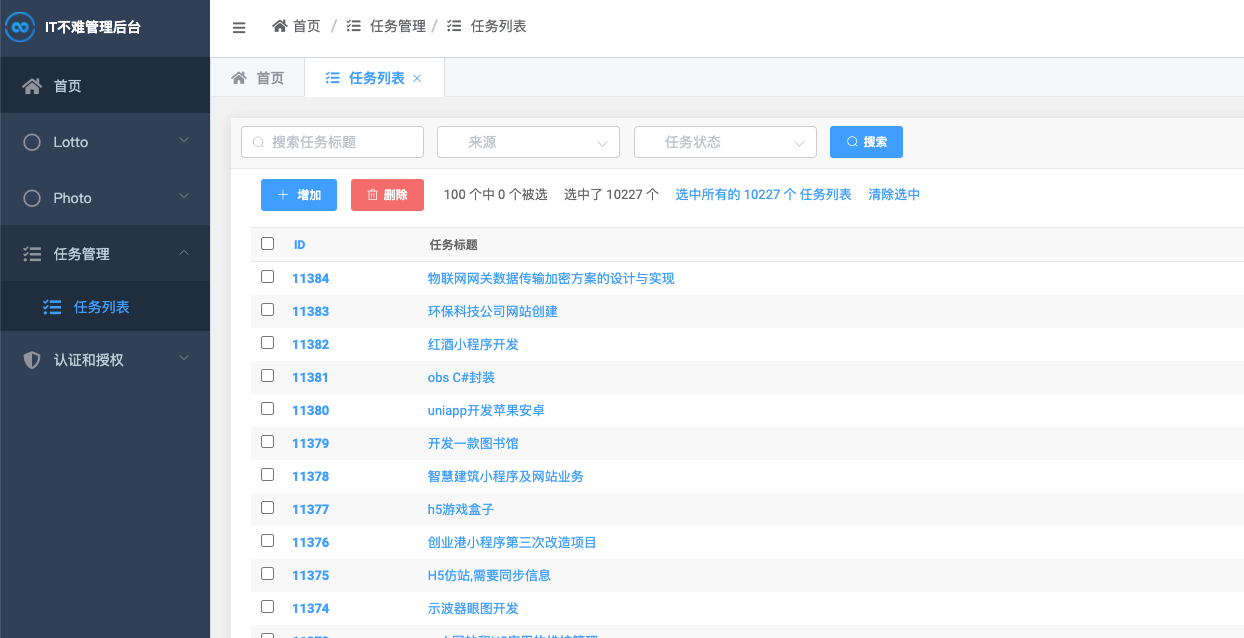Screen dimensions: 1244x638
Task: Click the list icon before breadcrumb 任务列表
Action: tap(454, 26)
